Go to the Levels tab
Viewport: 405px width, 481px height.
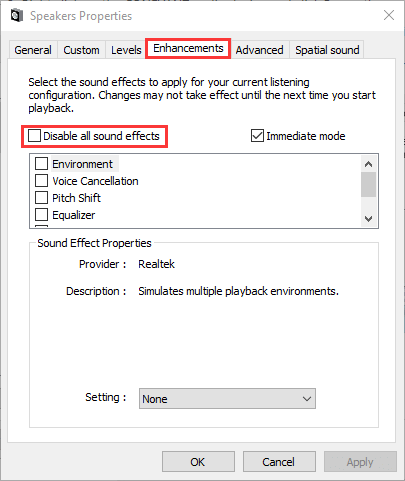tap(126, 50)
